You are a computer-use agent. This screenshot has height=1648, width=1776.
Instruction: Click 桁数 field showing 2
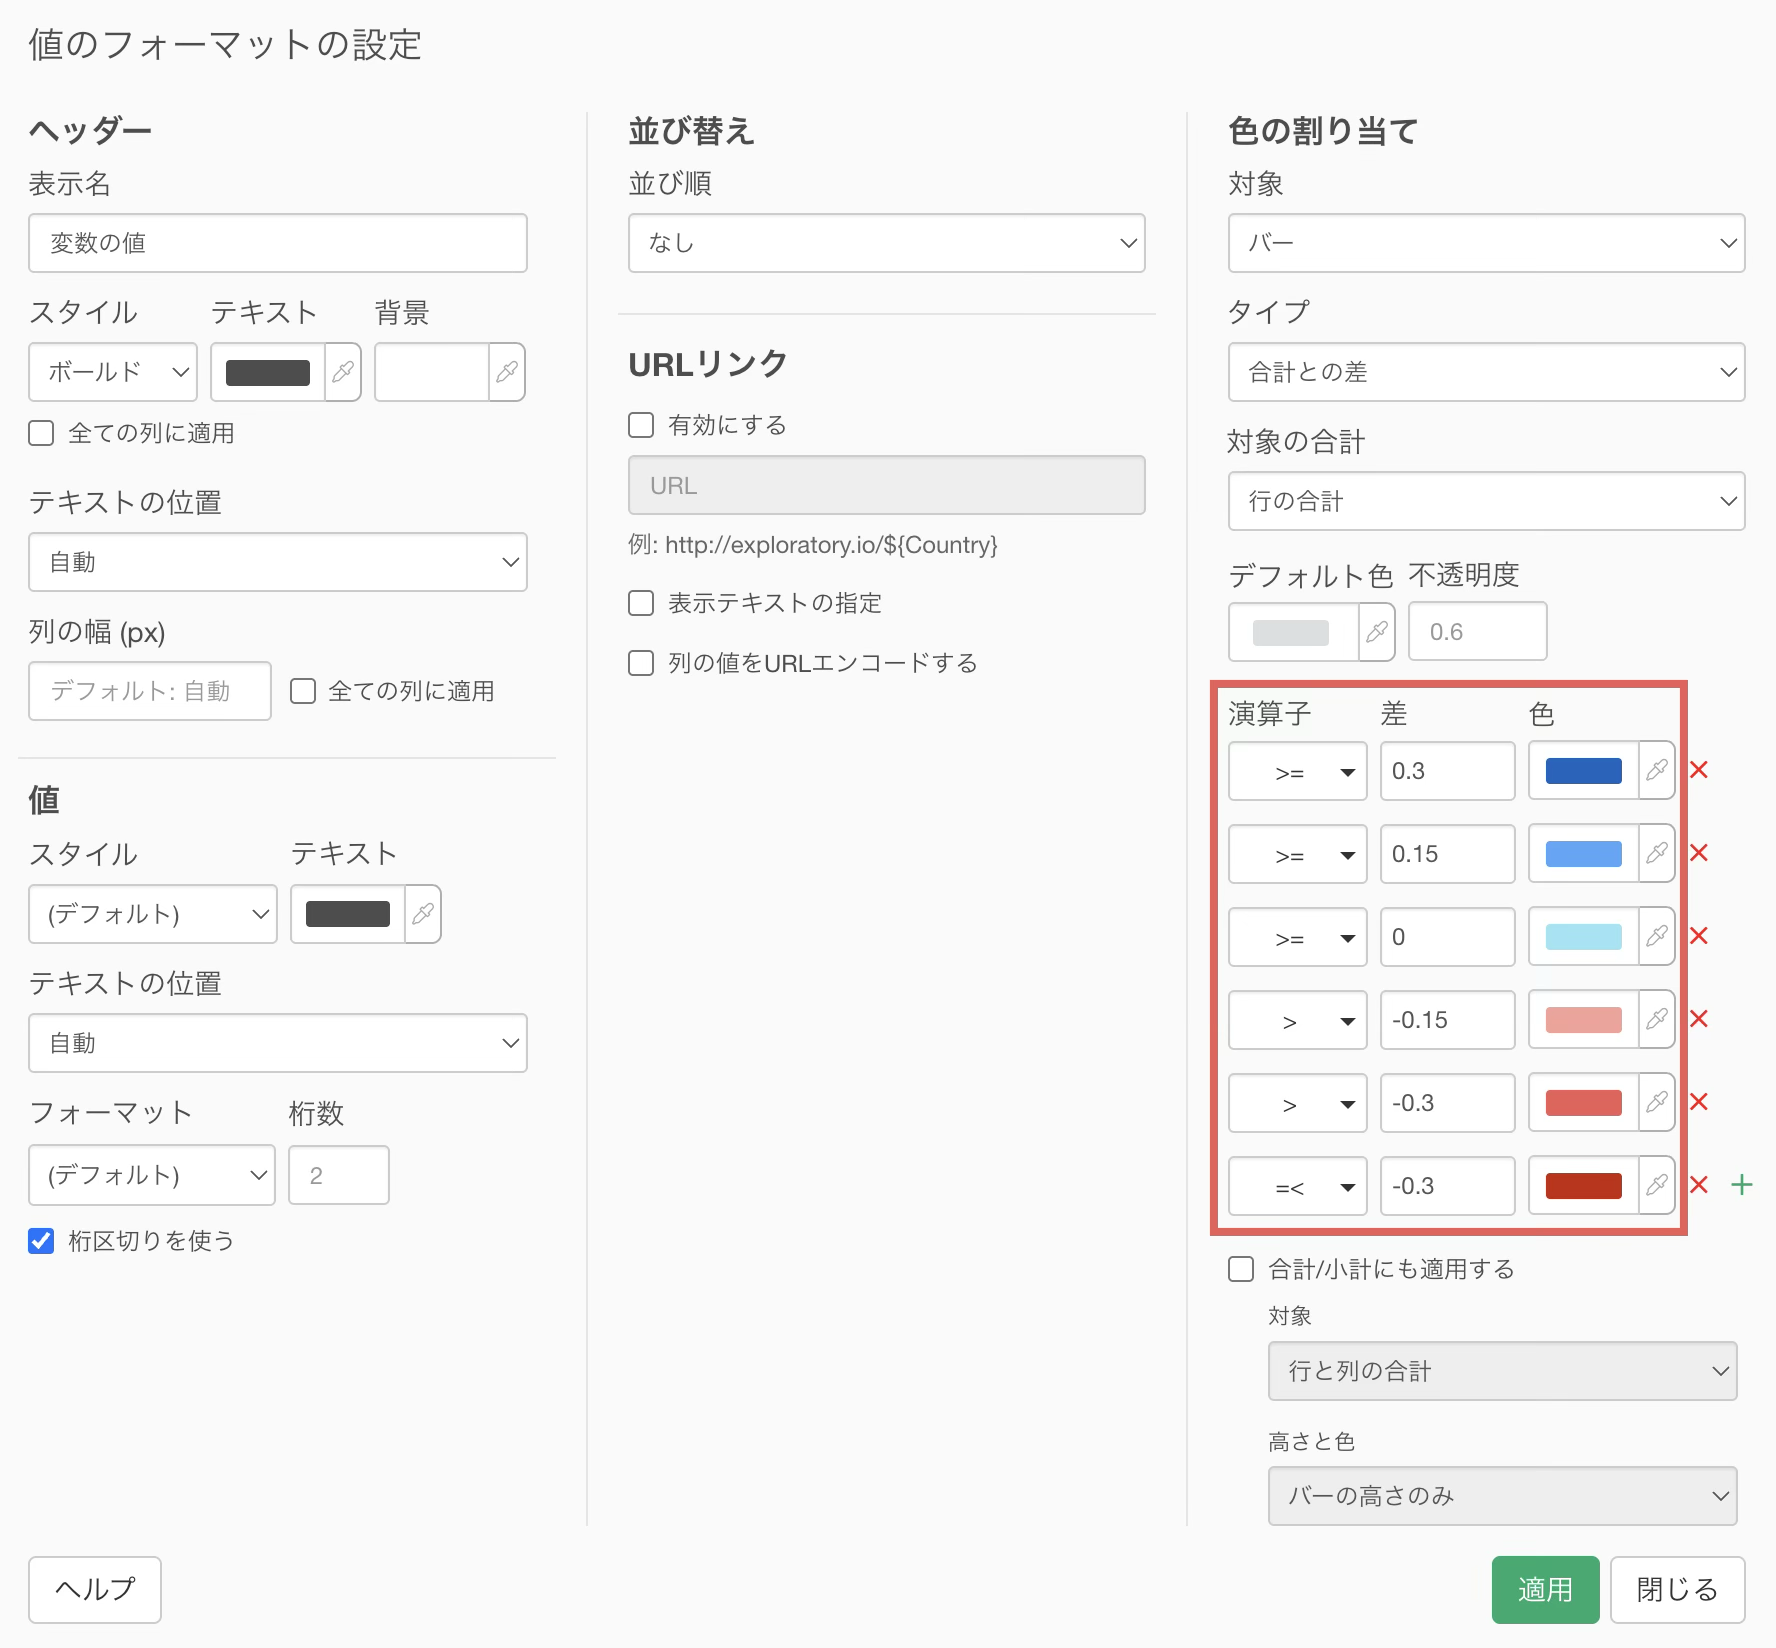pyautogui.click(x=339, y=1175)
